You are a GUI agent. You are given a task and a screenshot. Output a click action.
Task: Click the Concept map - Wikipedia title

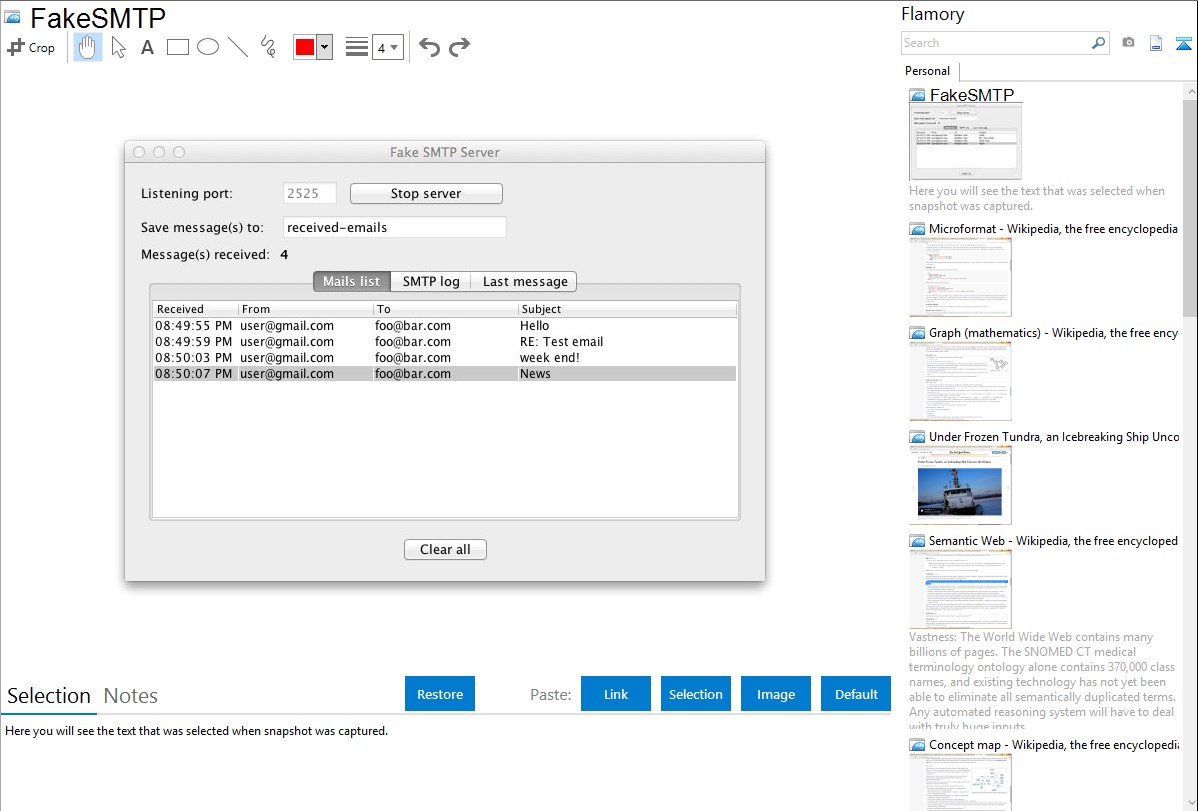click(1054, 744)
